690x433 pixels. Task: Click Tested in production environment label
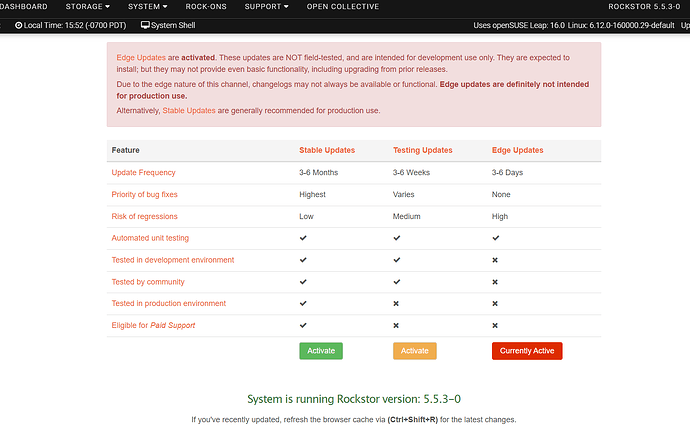[169, 304]
